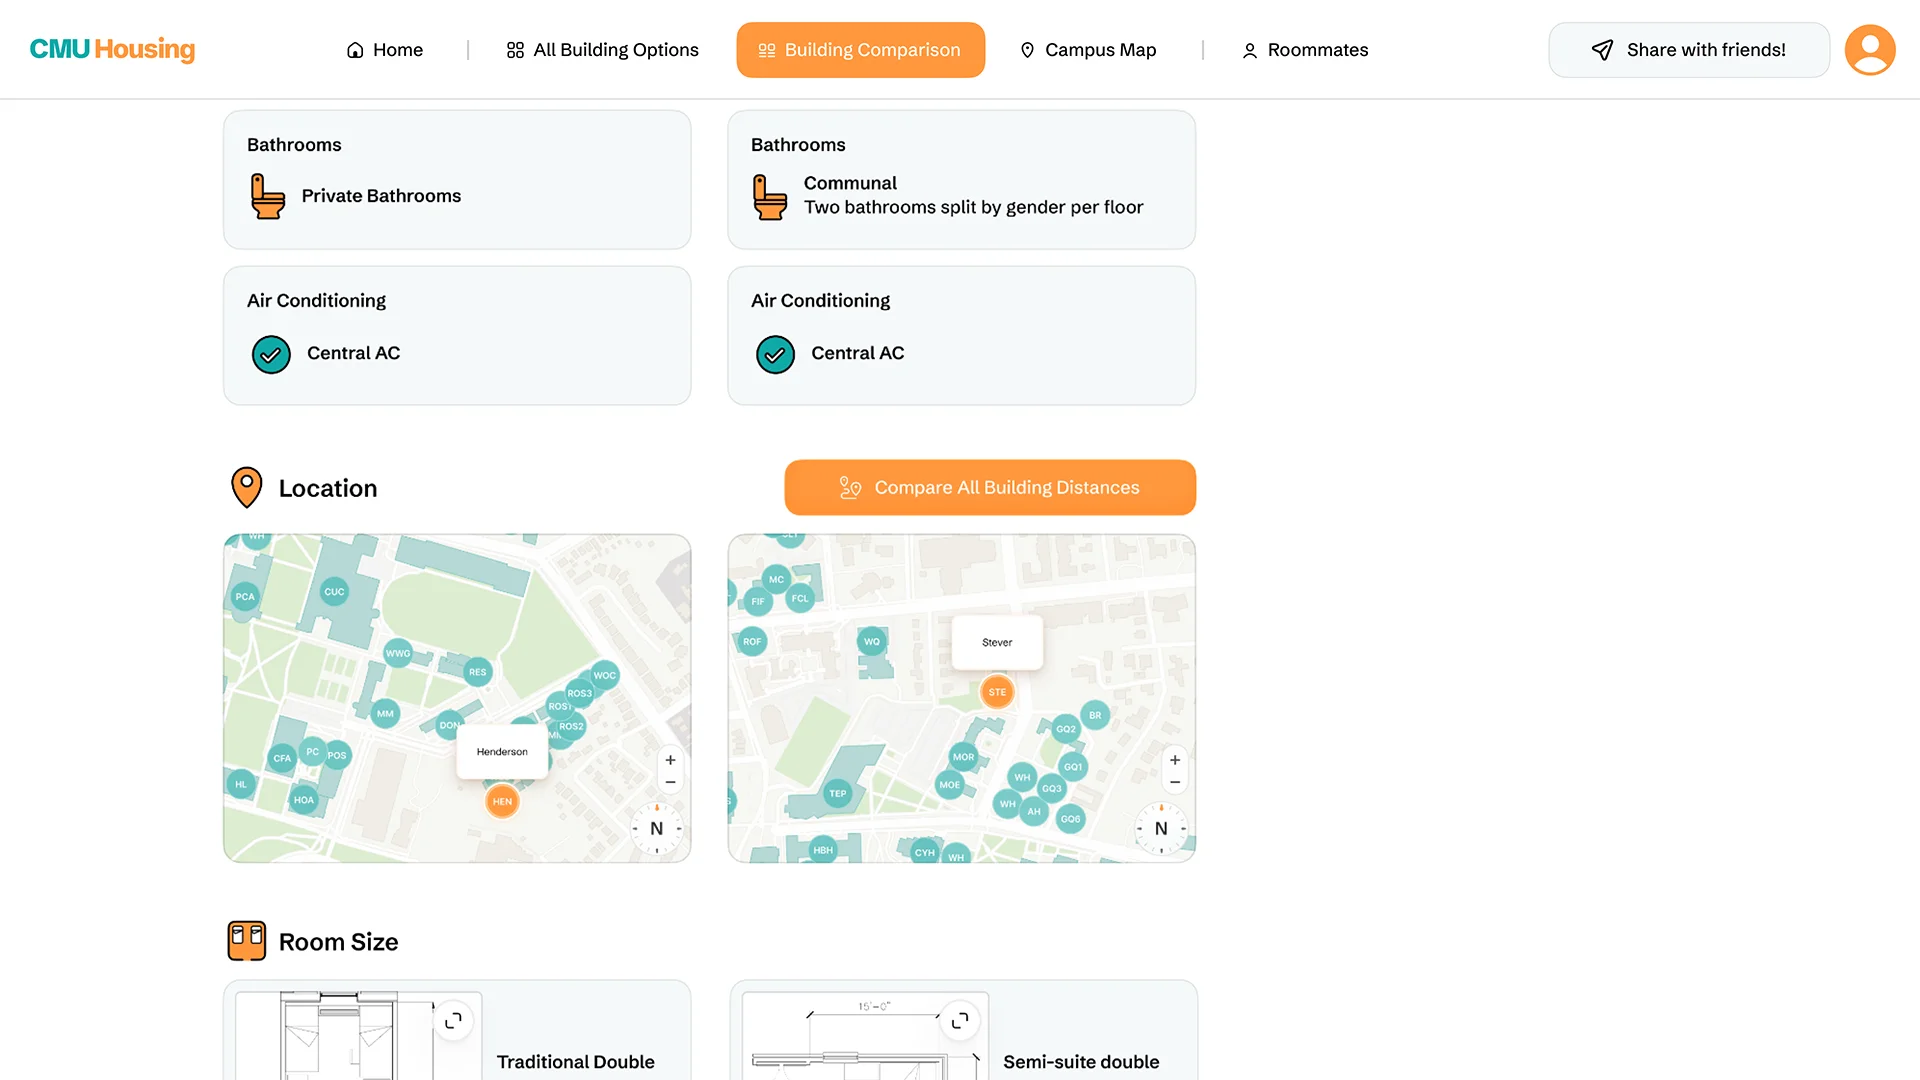Select the orange HEN map marker
Screen dimensions: 1920x1080
502,801
